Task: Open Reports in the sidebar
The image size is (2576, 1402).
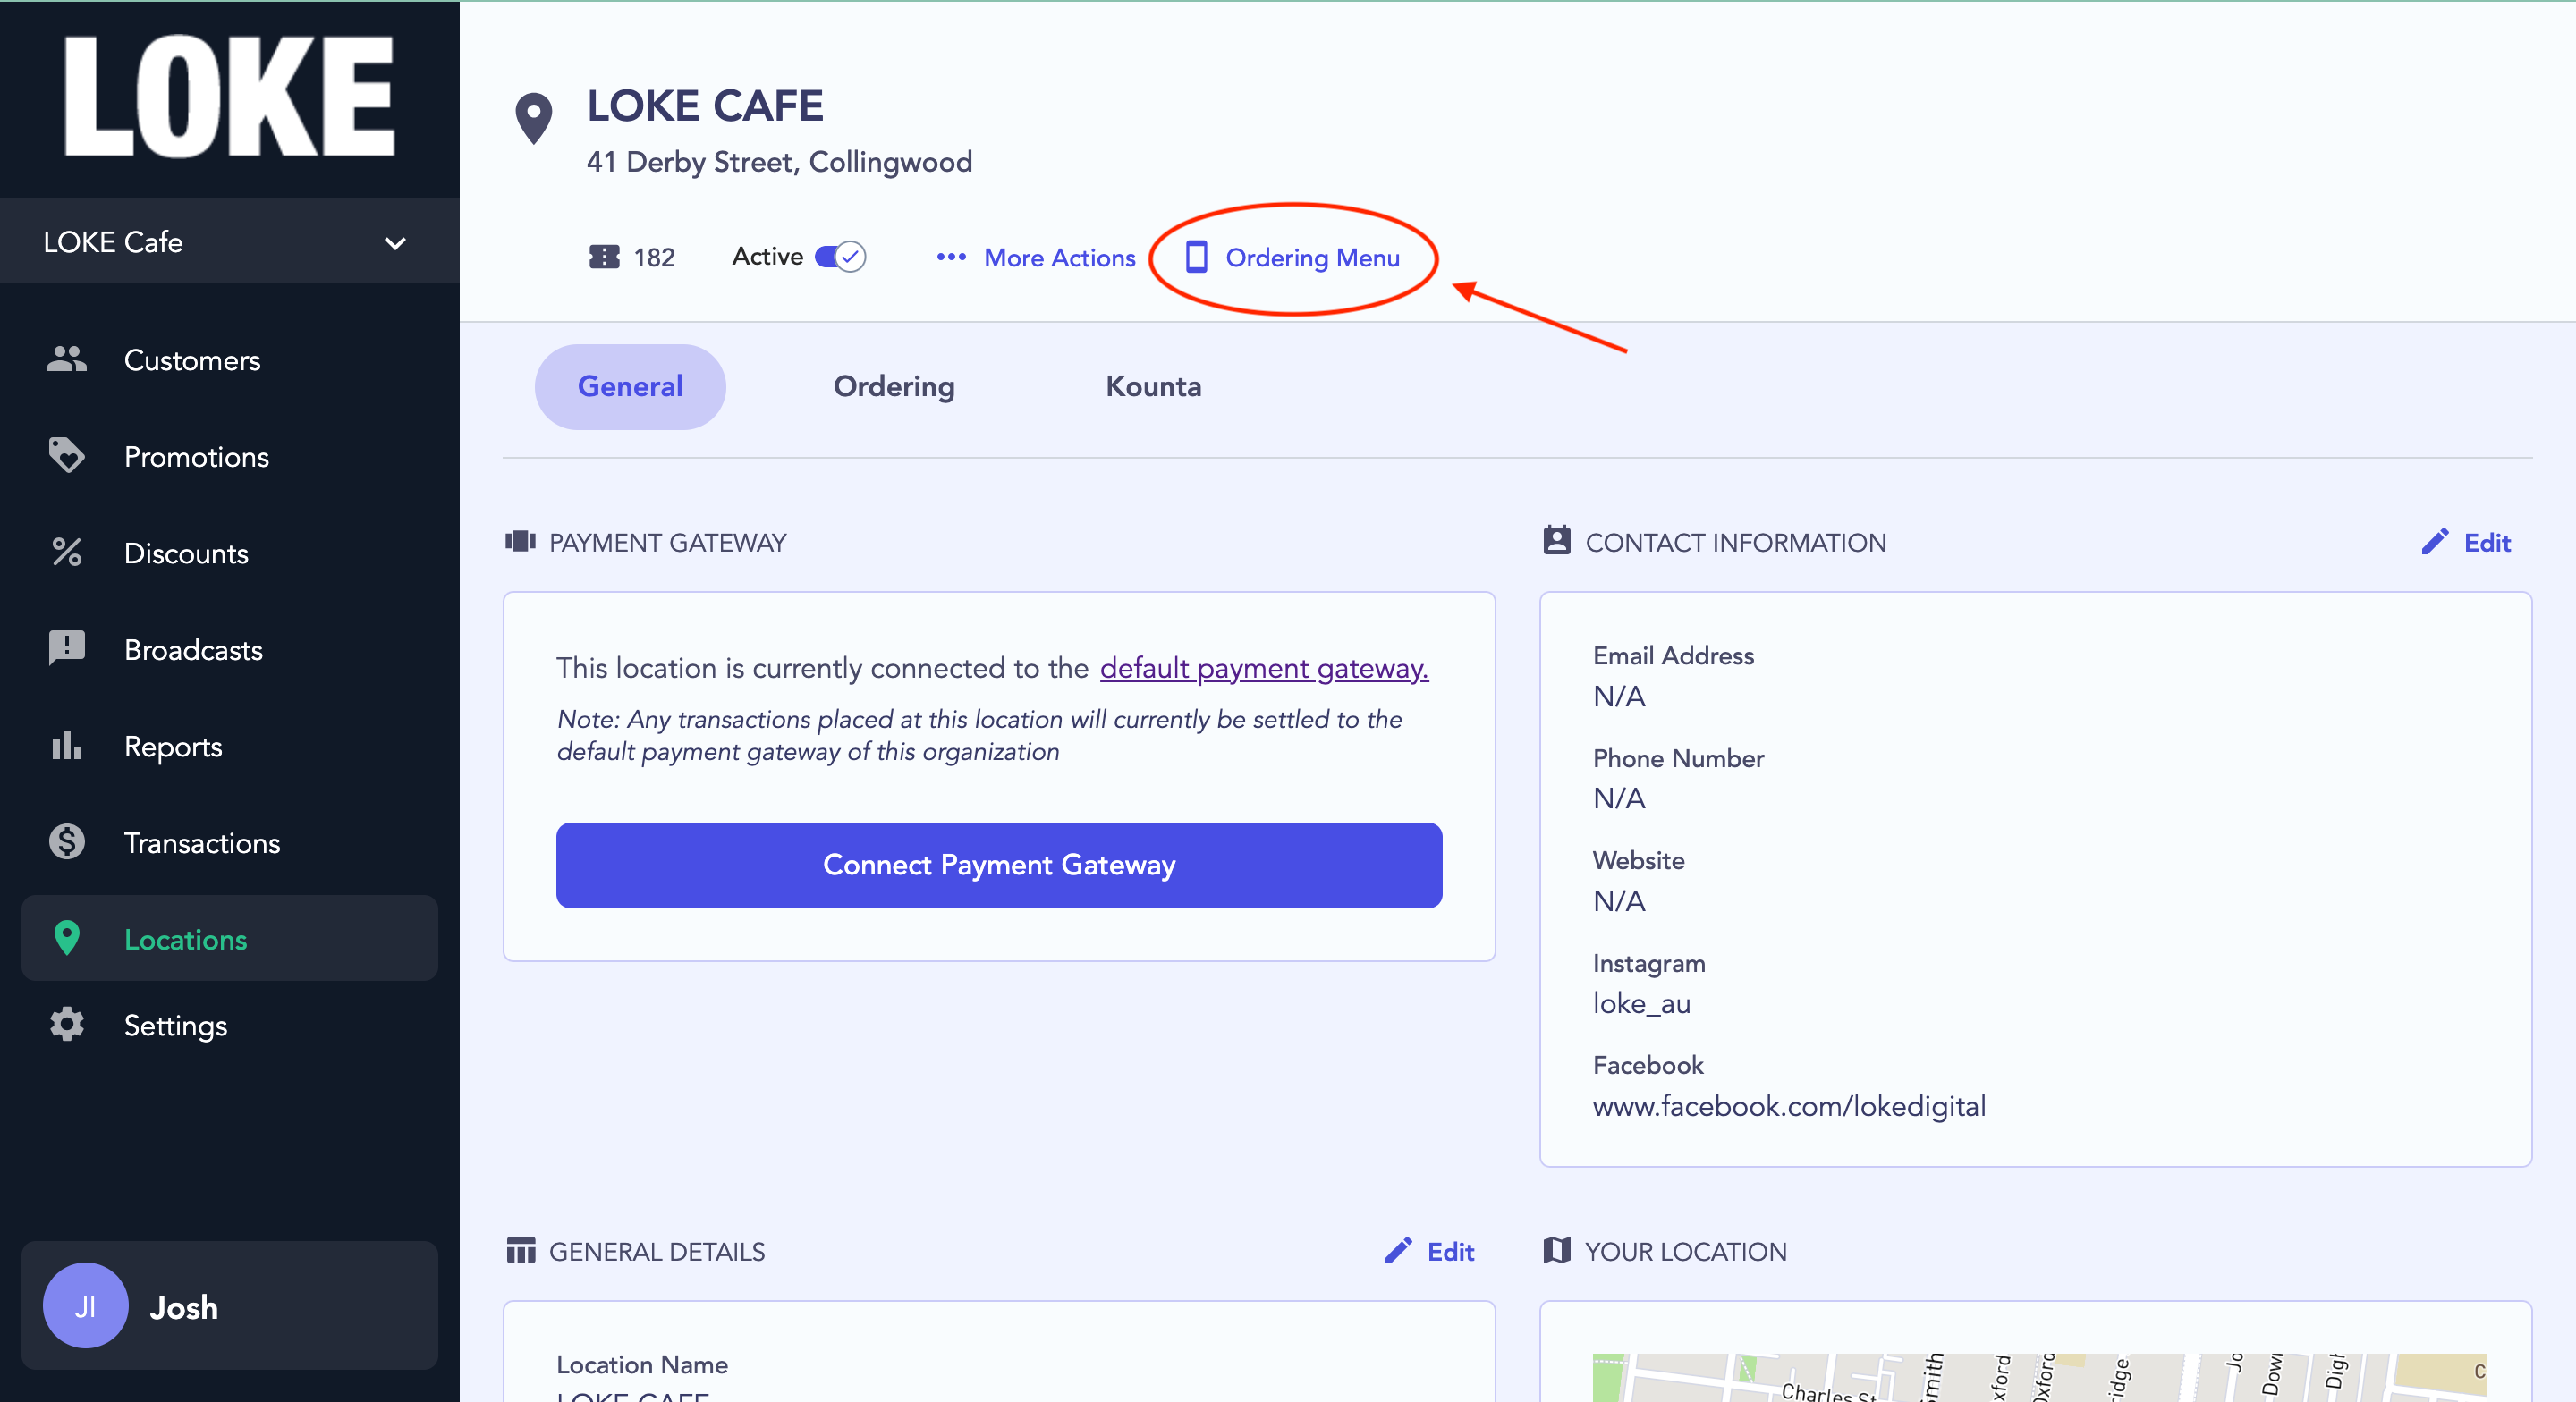Action: (x=230, y=746)
